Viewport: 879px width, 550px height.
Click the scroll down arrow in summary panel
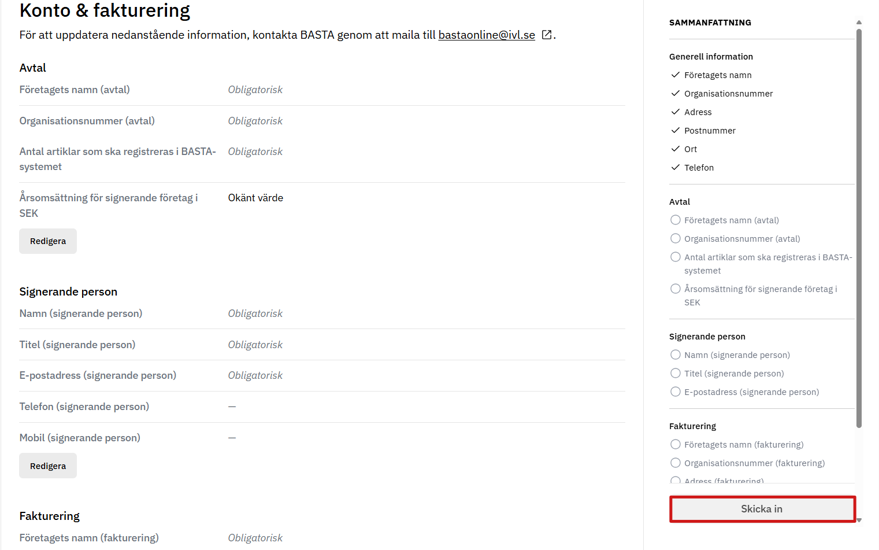pos(859,520)
